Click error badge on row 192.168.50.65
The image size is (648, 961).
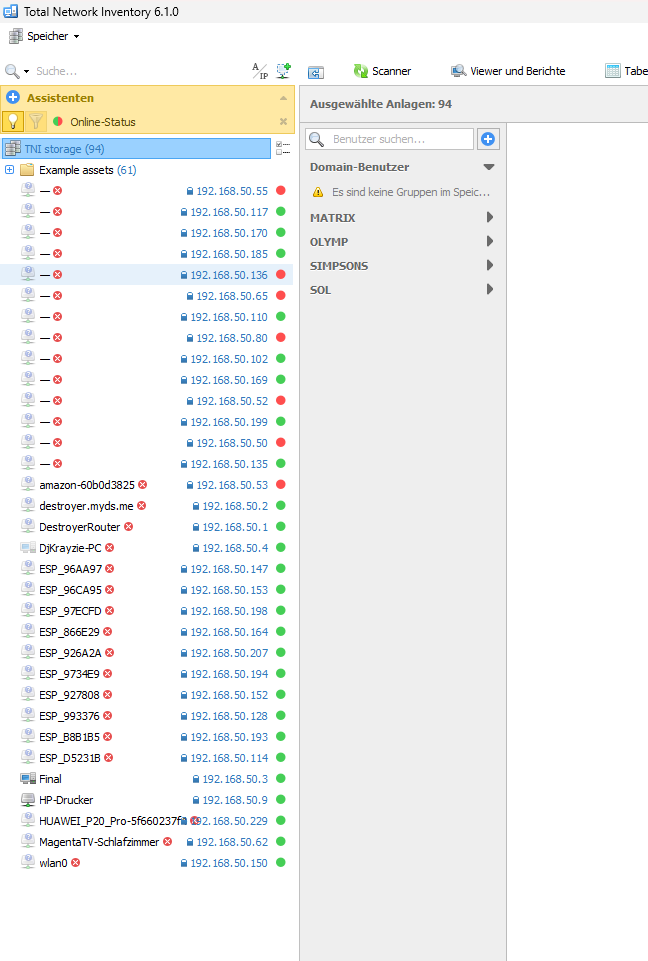(58, 296)
